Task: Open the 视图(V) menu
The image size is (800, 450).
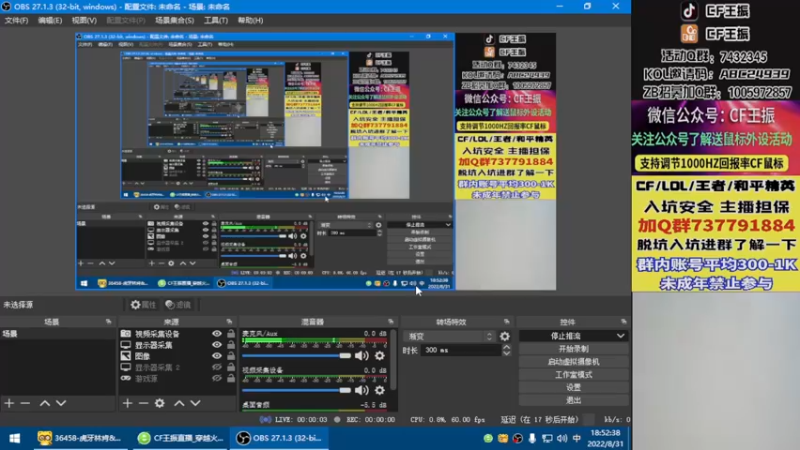Action: (x=84, y=20)
